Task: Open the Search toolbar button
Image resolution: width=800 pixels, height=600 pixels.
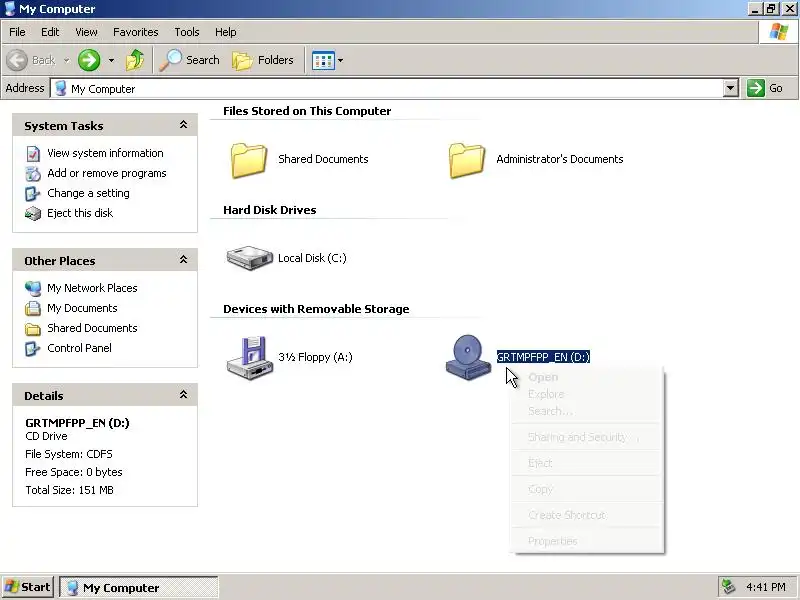Action: 189,60
